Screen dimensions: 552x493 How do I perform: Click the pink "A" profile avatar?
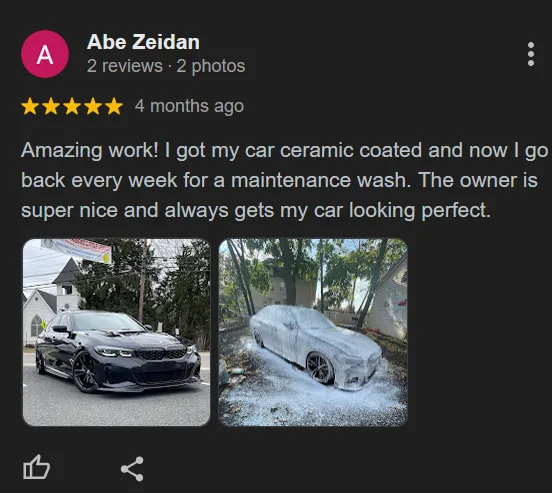click(x=45, y=54)
